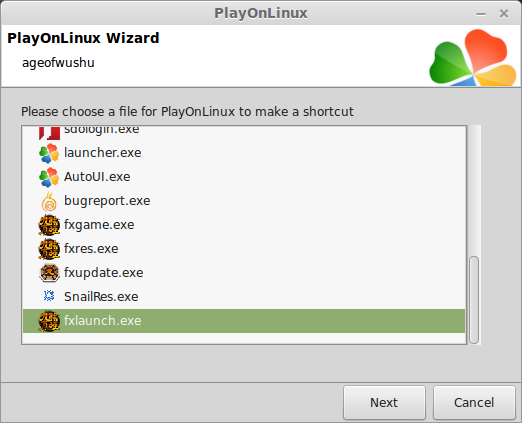Click the fxgame.exe game icon

[x=49, y=225]
